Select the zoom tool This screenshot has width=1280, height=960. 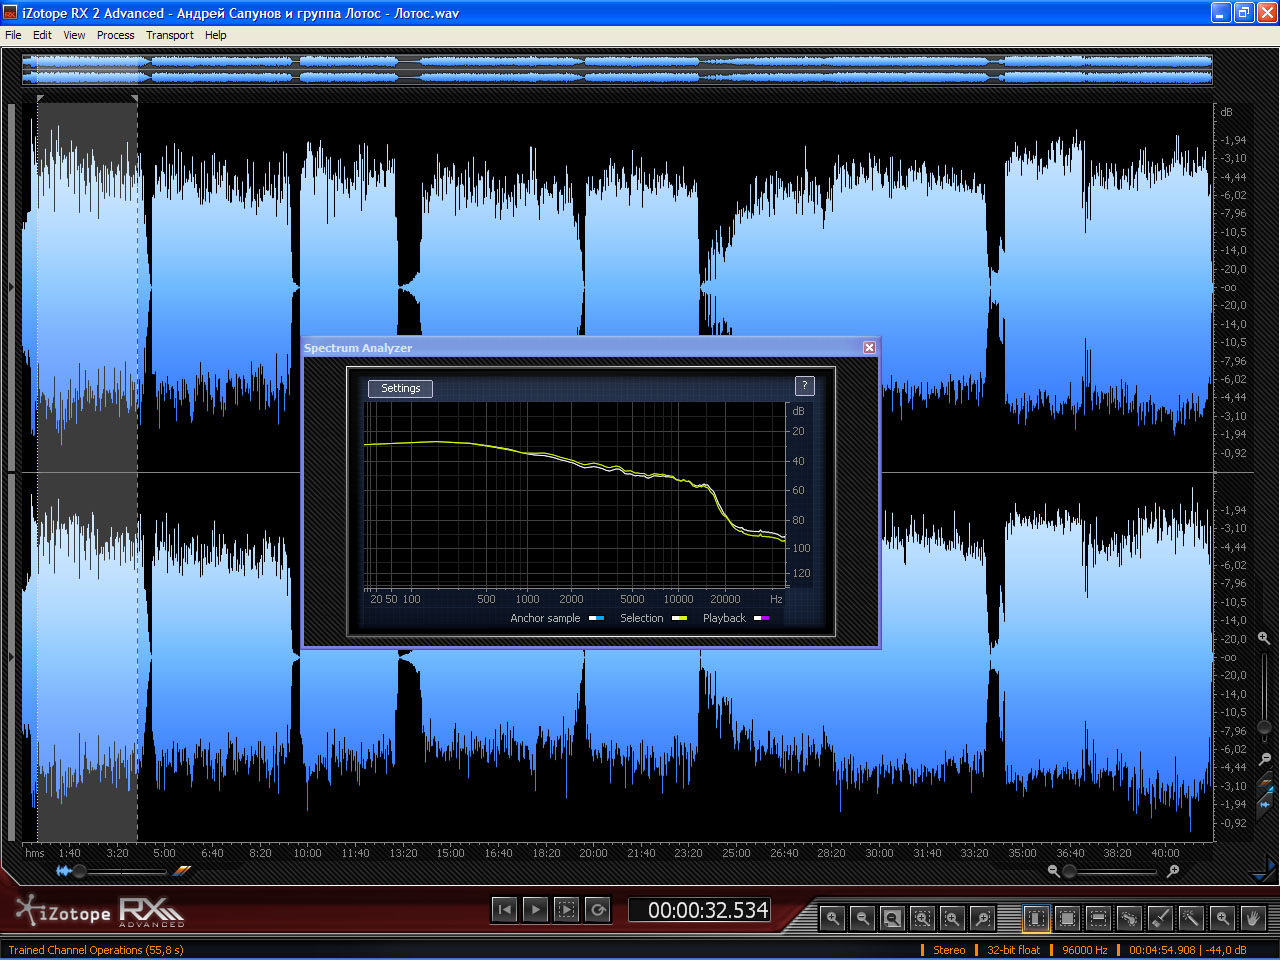coord(1222,917)
